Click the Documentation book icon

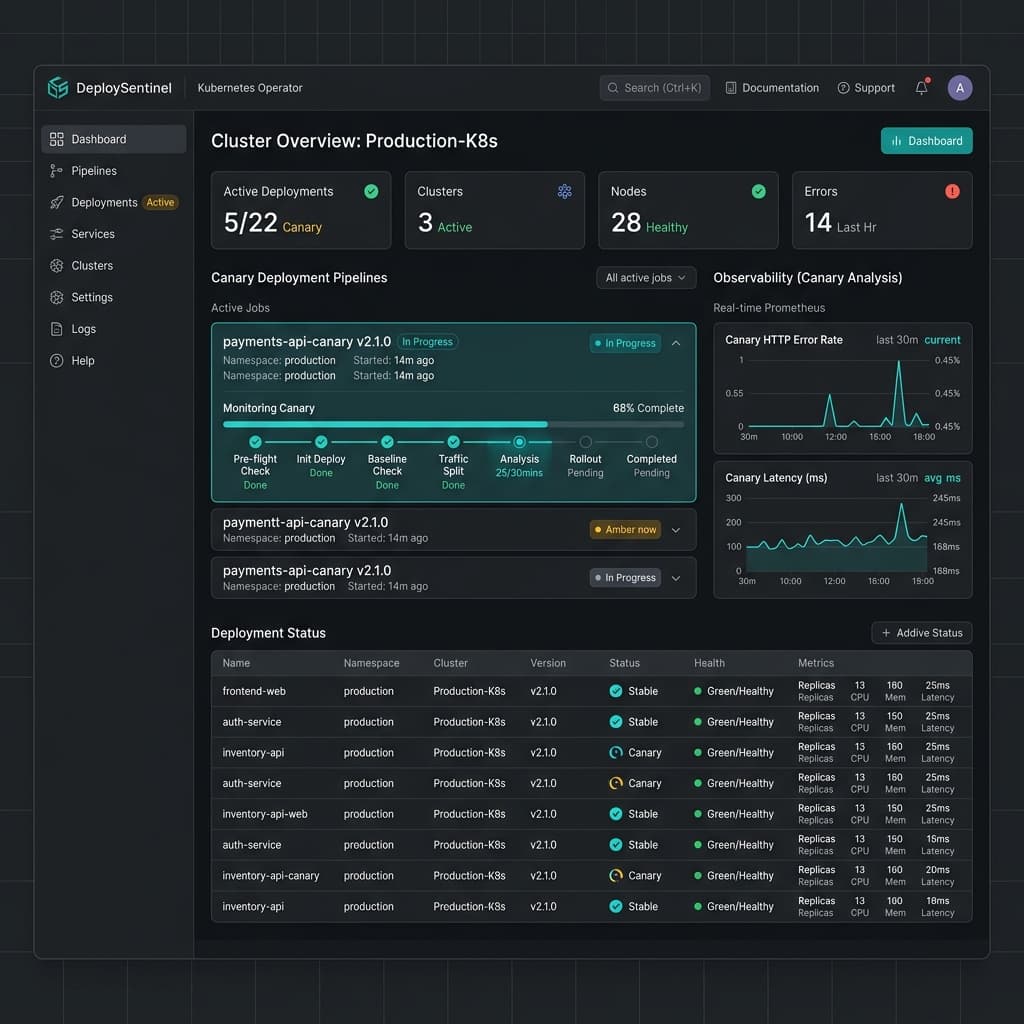coord(731,88)
